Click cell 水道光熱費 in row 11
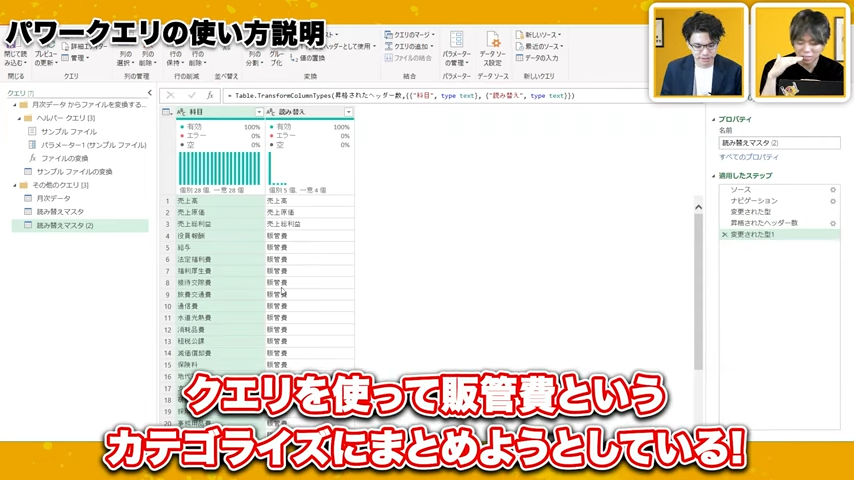854x480 pixels. point(219,318)
